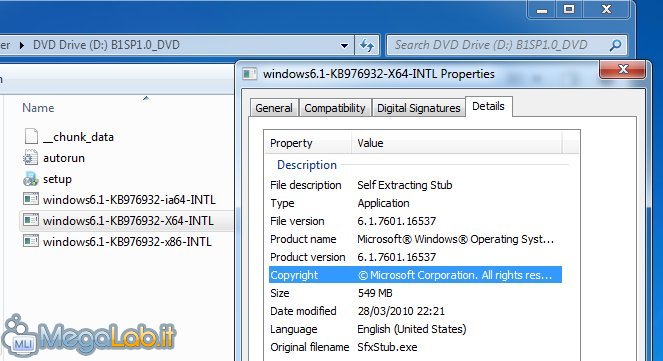This screenshot has height=361, width=663.
Task: Select the autorun file name
Action: pos(64,158)
